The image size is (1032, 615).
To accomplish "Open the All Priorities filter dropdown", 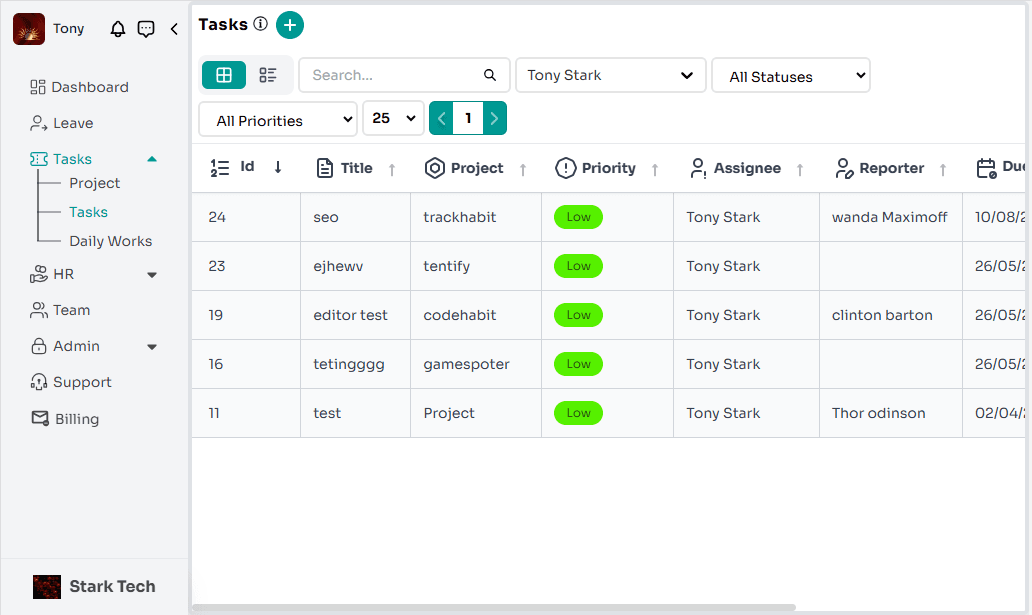I will [x=277, y=119].
